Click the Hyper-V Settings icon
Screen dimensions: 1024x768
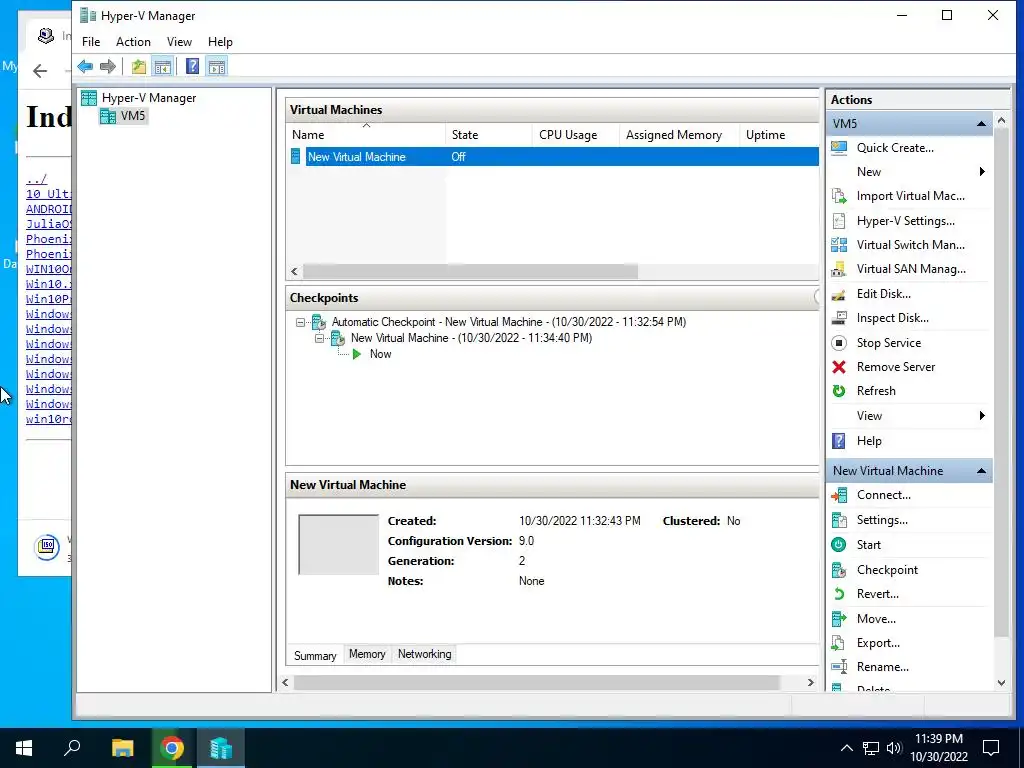click(839, 221)
